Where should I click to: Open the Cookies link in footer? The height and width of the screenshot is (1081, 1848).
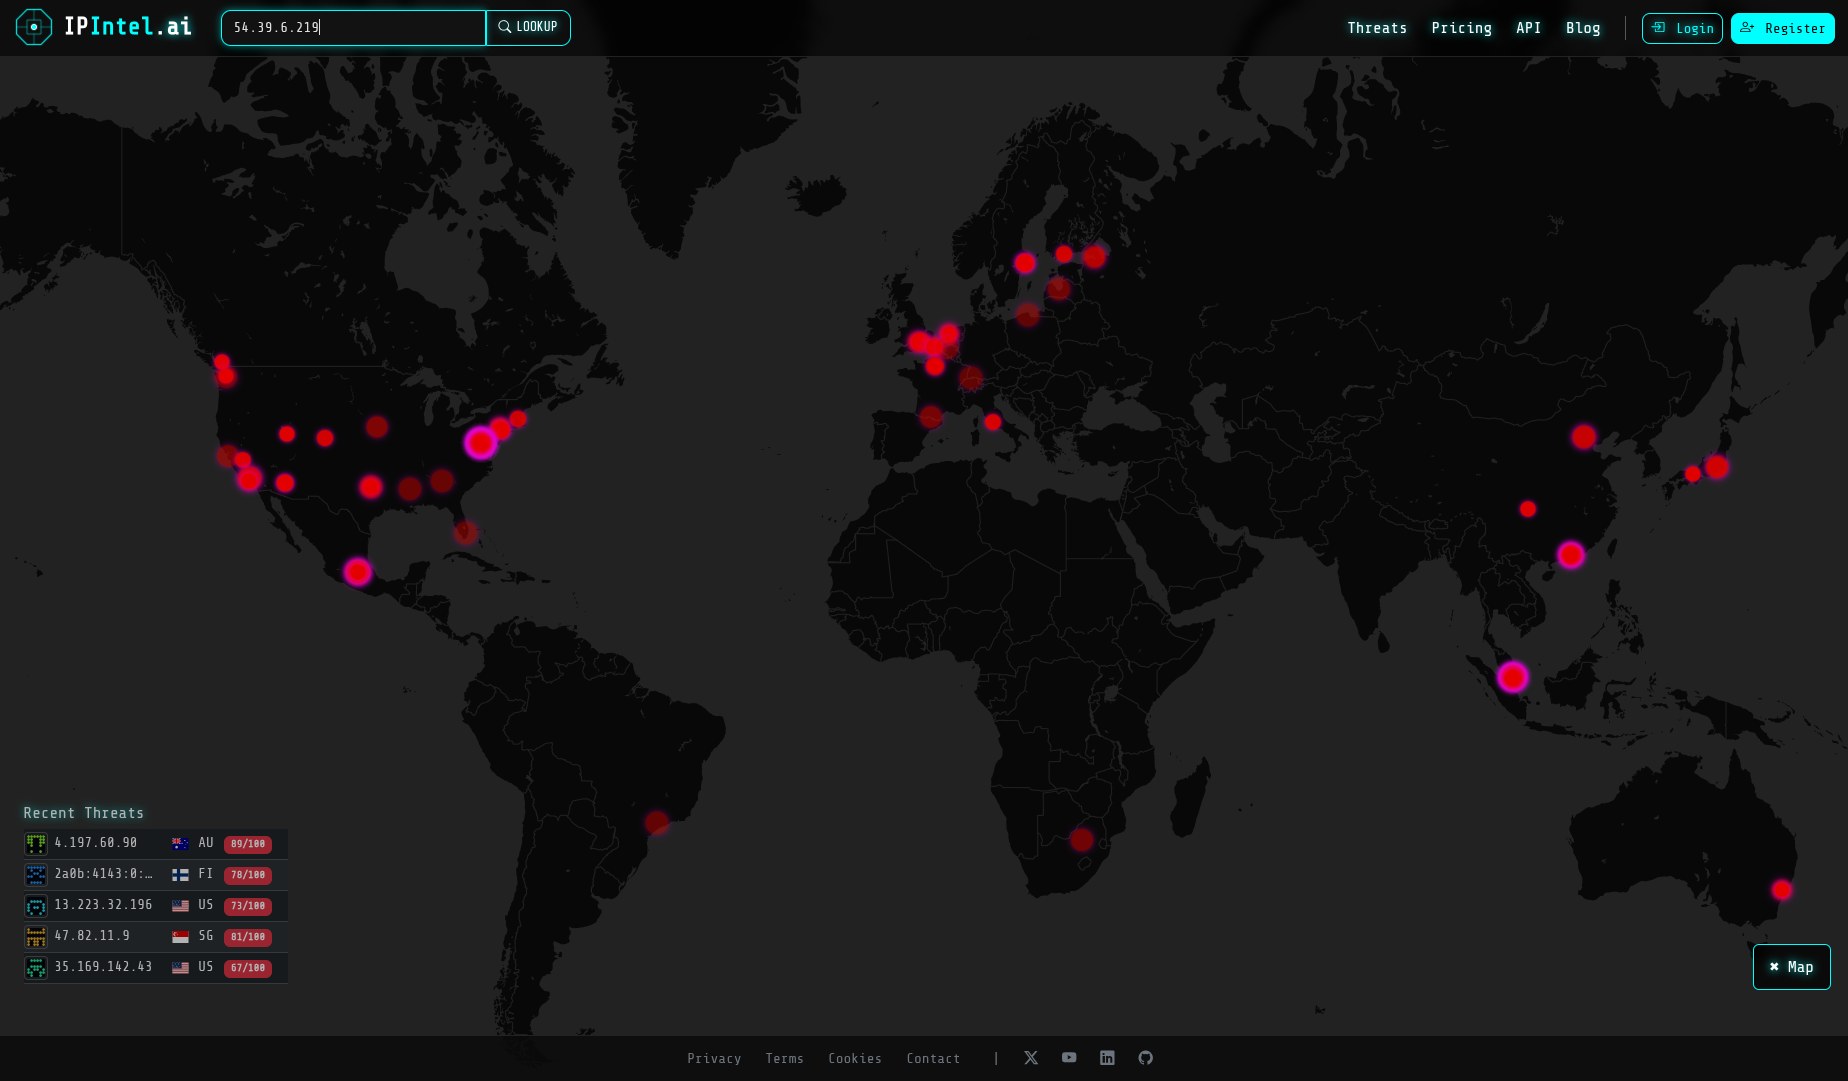[855, 1058]
